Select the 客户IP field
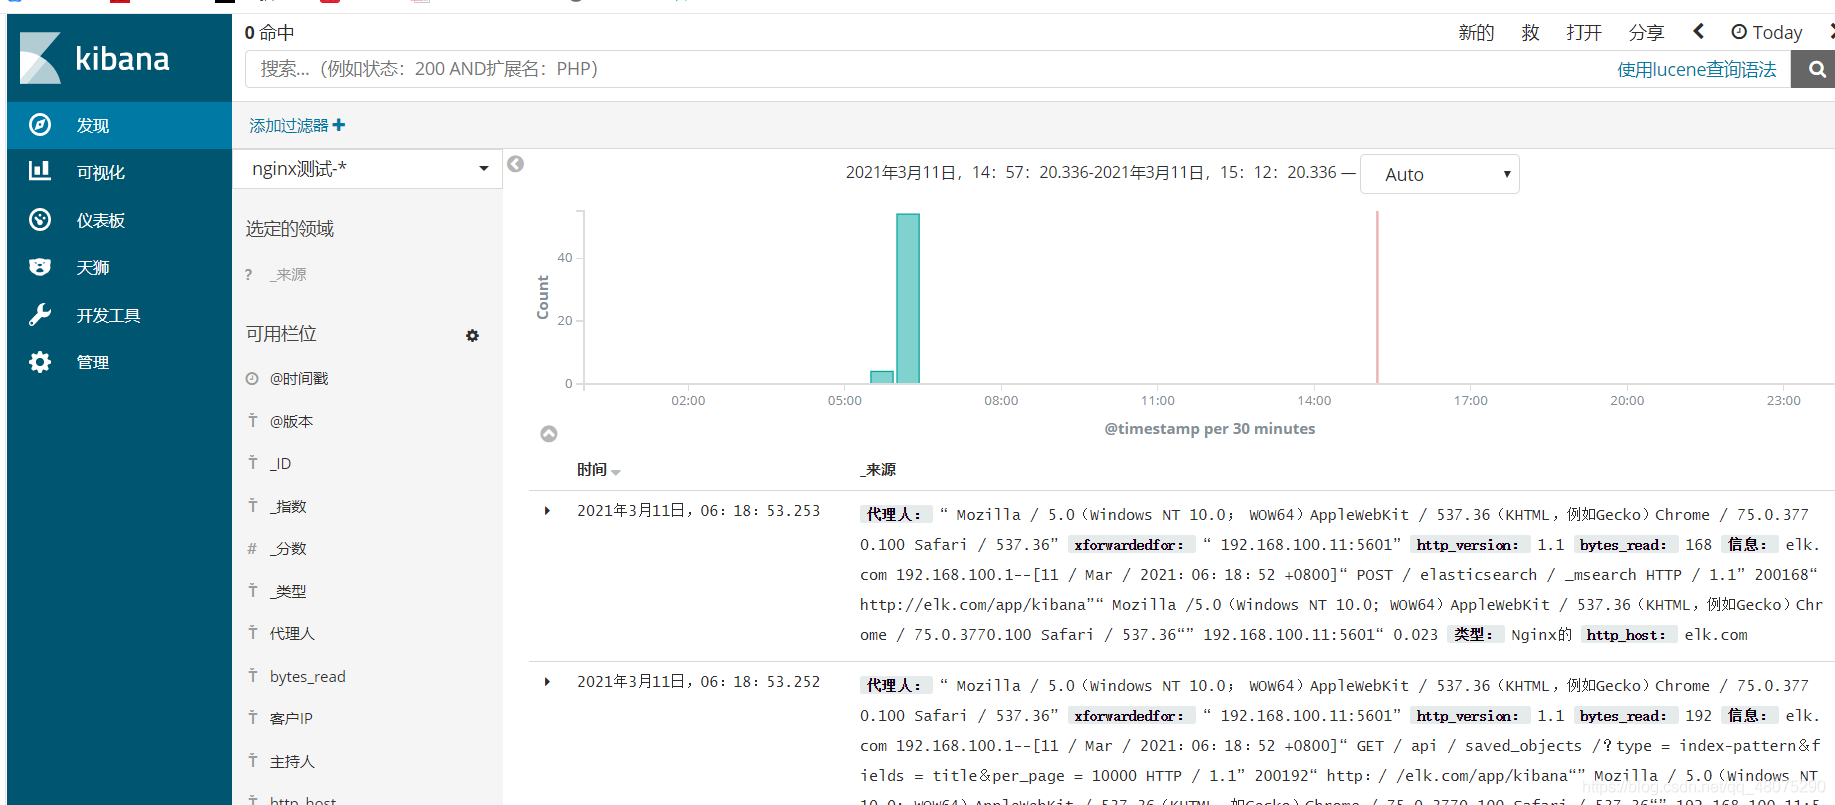1835x805 pixels. 291,718
